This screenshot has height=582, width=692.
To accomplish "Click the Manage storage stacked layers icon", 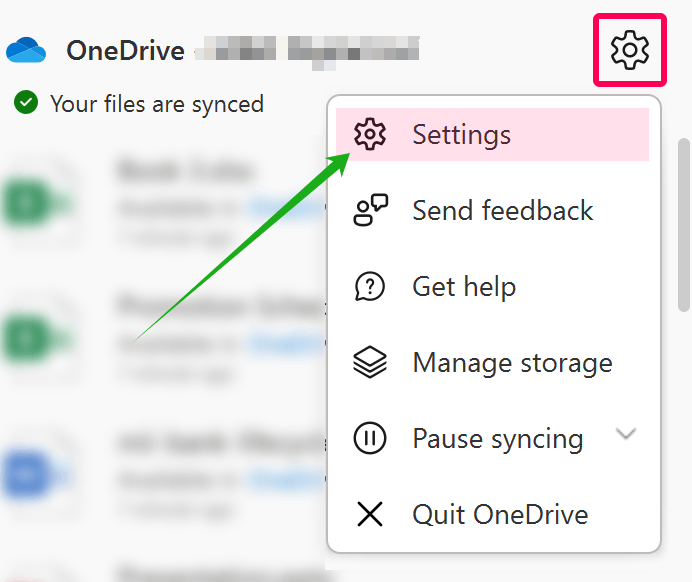I will [370, 362].
